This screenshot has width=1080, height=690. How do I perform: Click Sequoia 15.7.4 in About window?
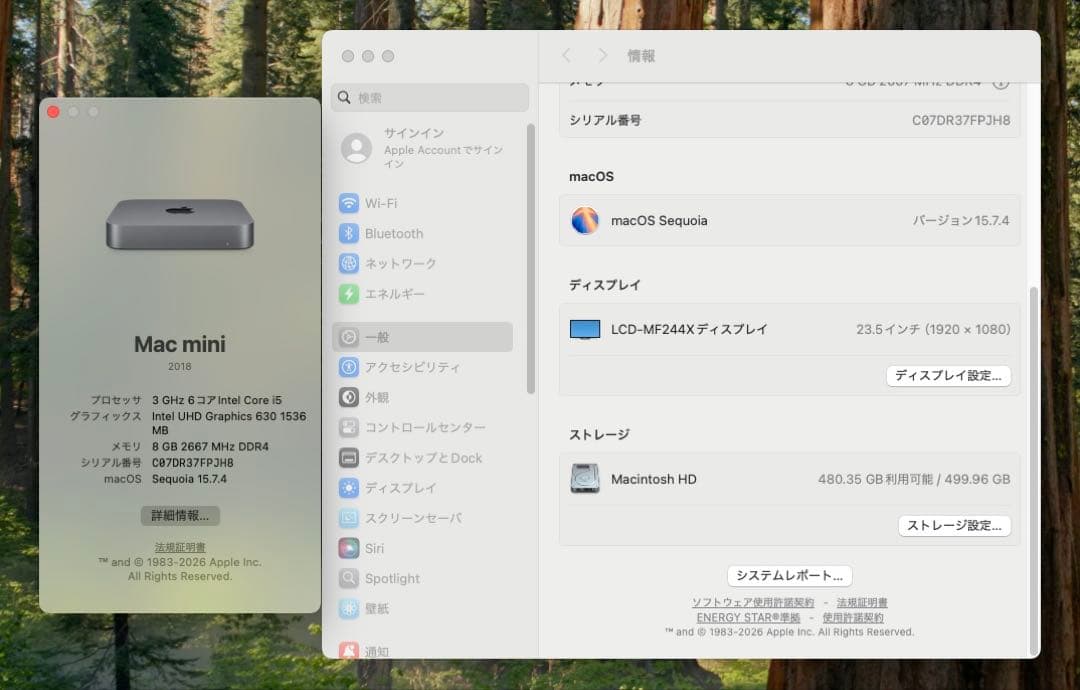click(189, 479)
